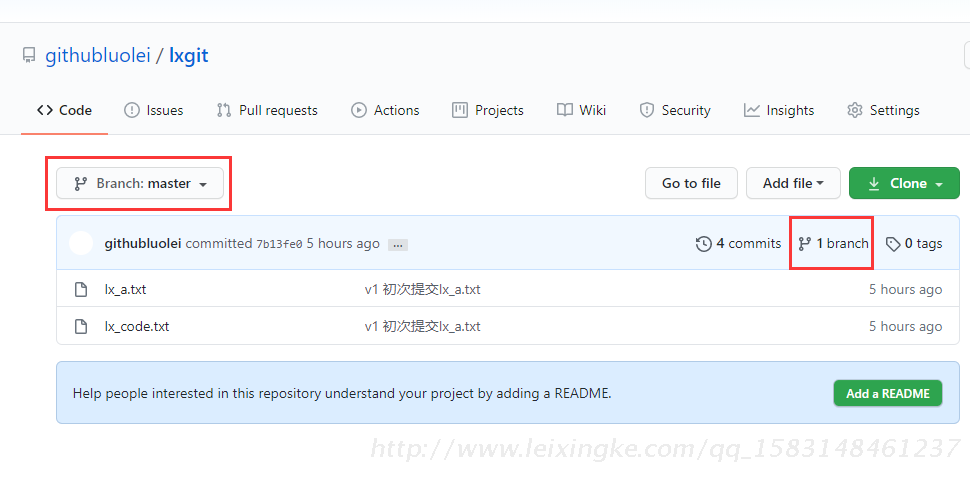Click the repository book icon beside githubluolei
Viewport: 970px width, 477px height.
point(28,56)
